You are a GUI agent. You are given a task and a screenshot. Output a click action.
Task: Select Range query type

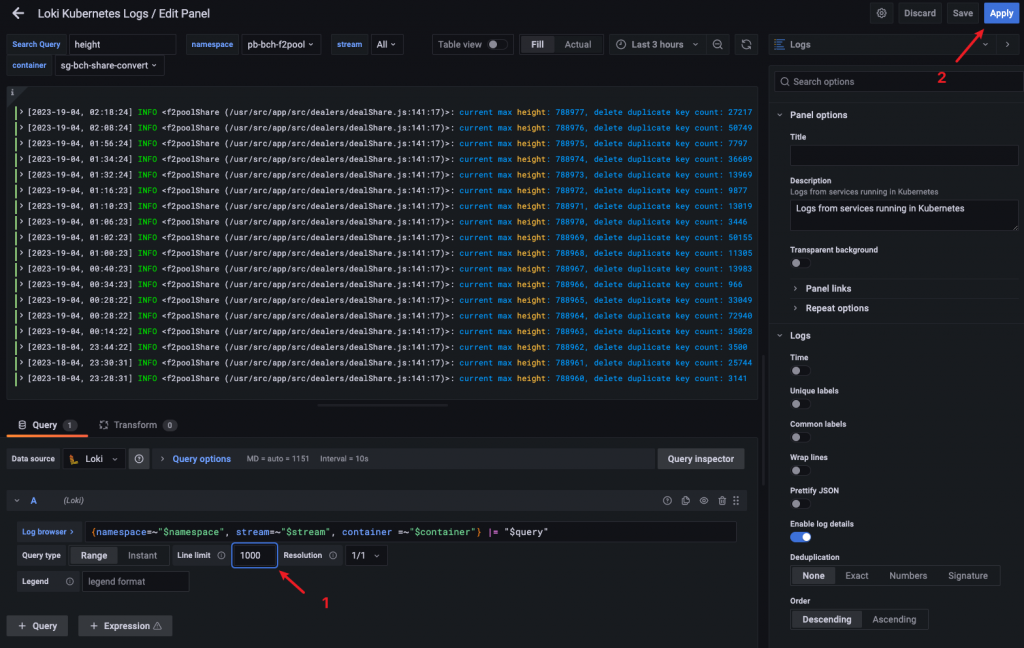click(93, 555)
